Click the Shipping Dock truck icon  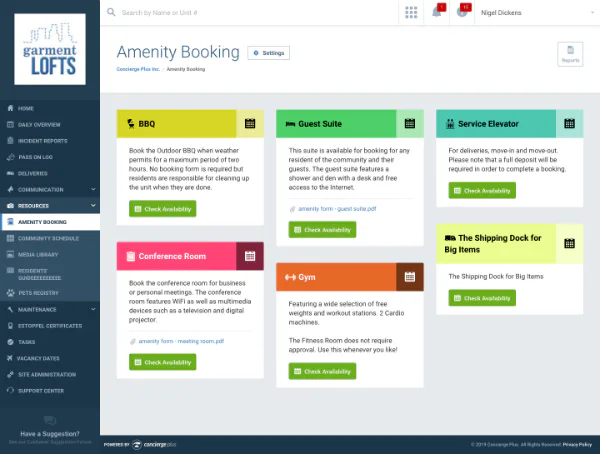pyautogui.click(x=450, y=238)
